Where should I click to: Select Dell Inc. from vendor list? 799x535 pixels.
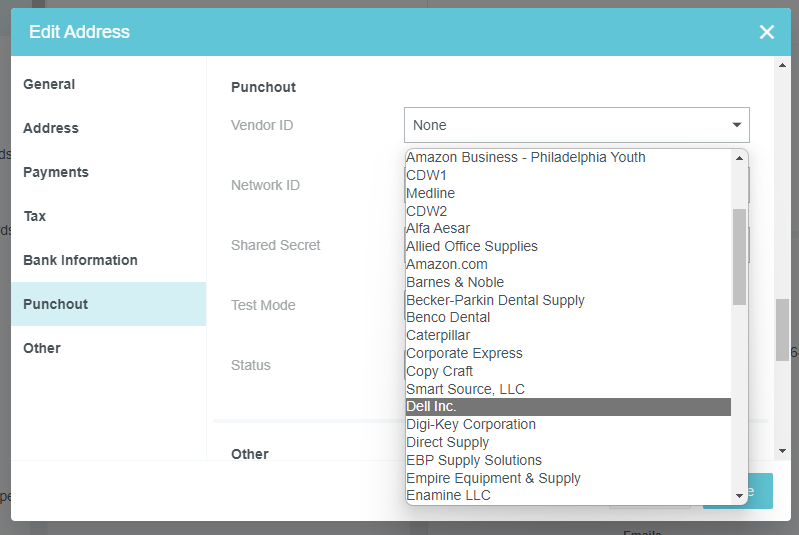(431, 407)
